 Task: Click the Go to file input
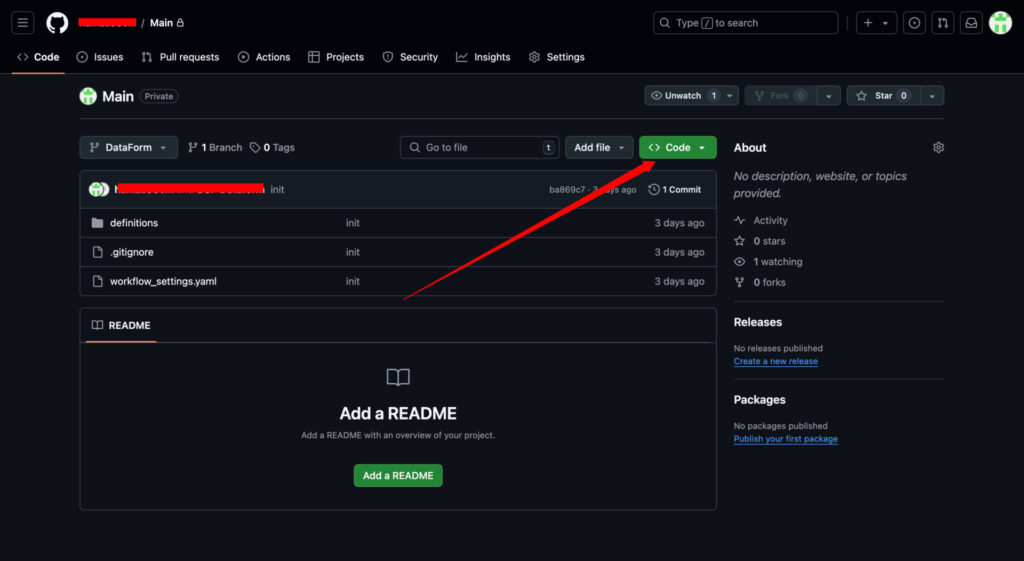point(479,148)
